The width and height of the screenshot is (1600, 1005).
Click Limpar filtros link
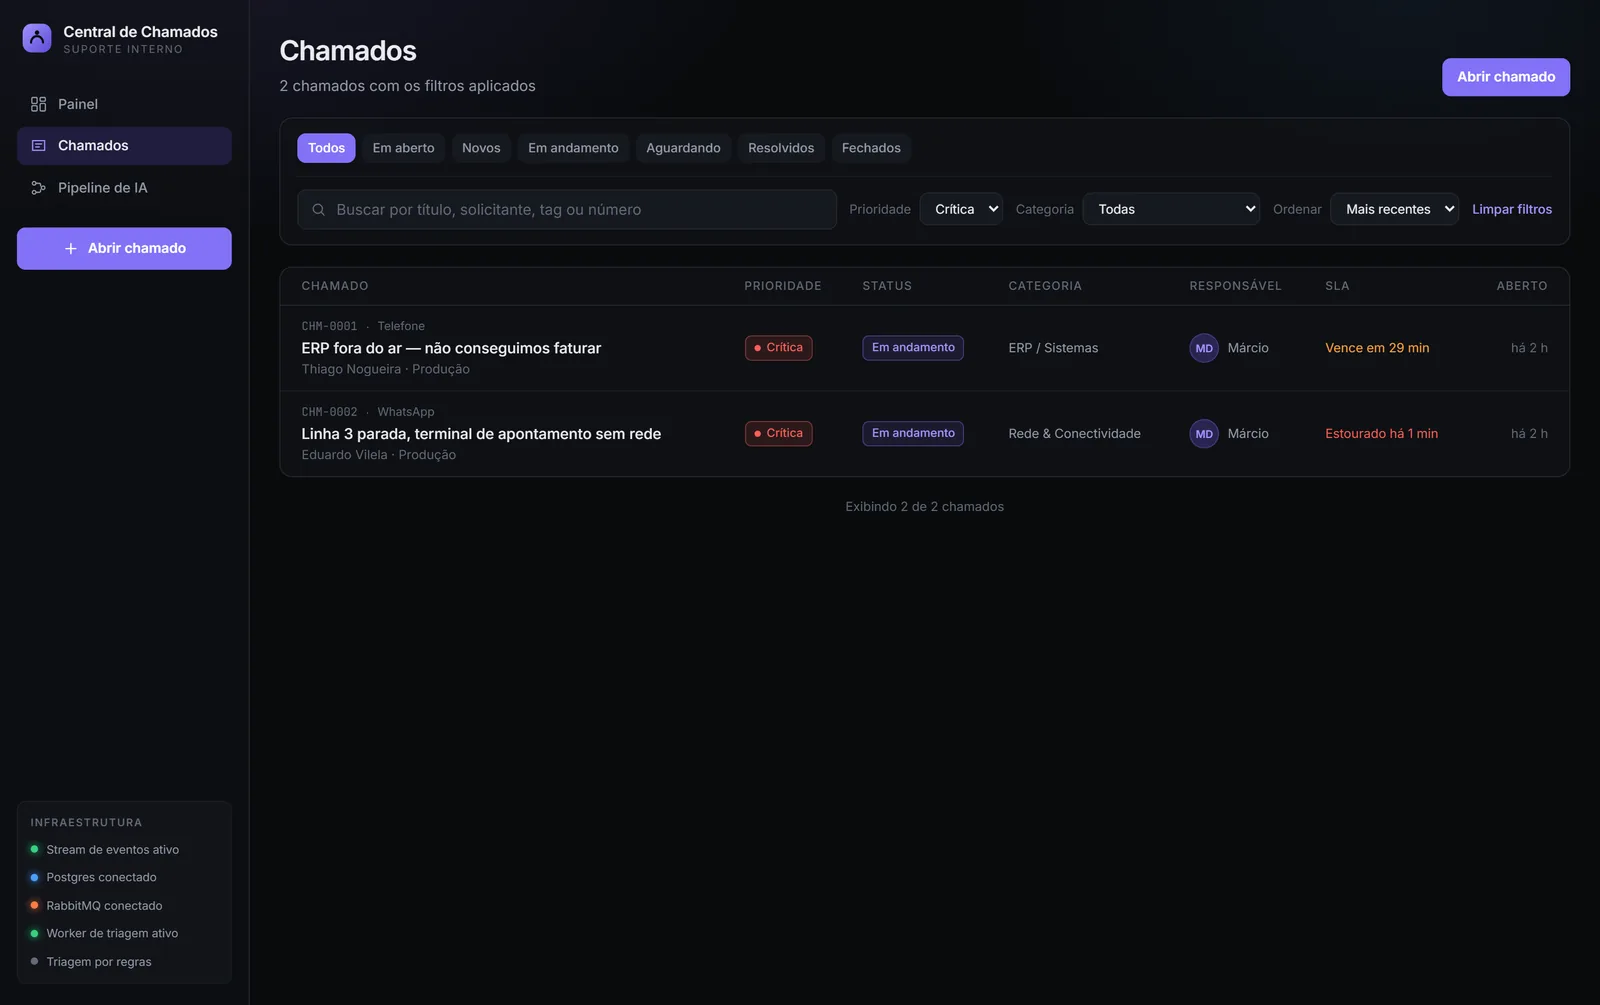(1512, 209)
